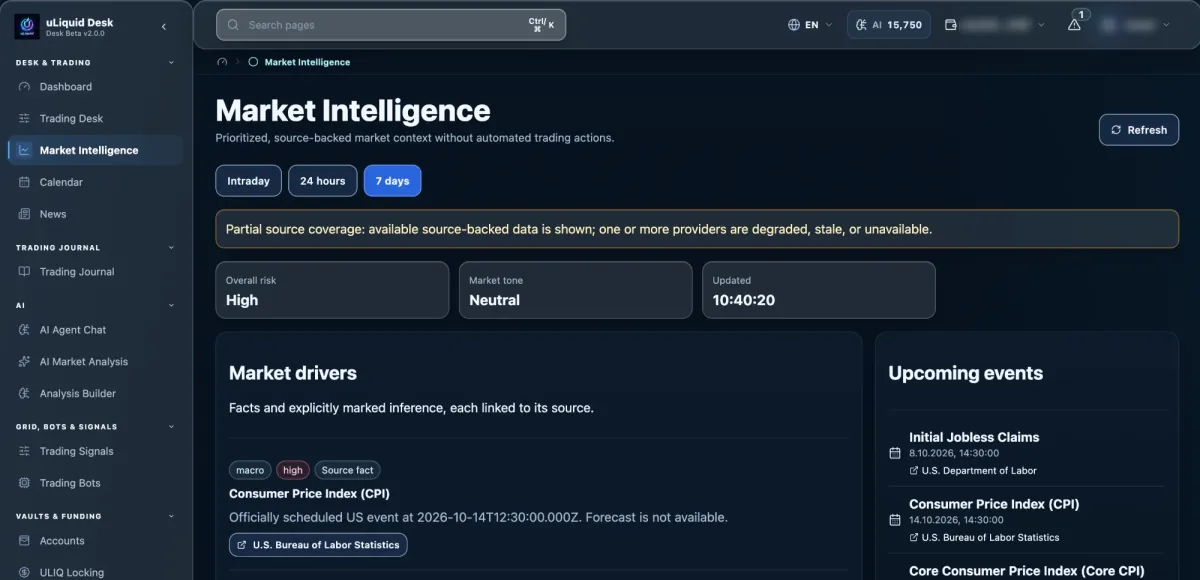Click the globe language icon

(794, 25)
